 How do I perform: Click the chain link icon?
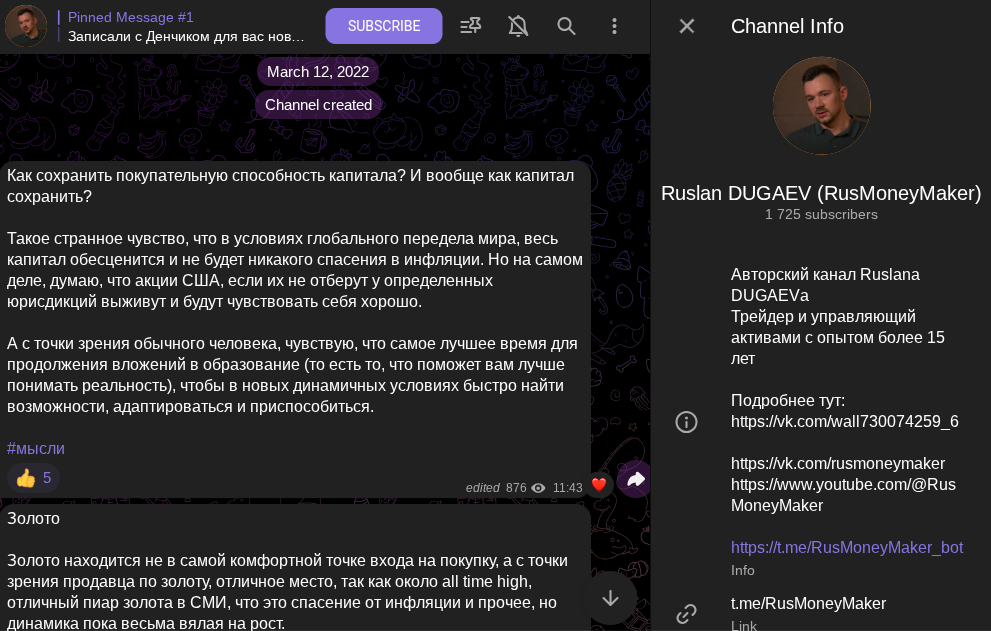(x=686, y=613)
